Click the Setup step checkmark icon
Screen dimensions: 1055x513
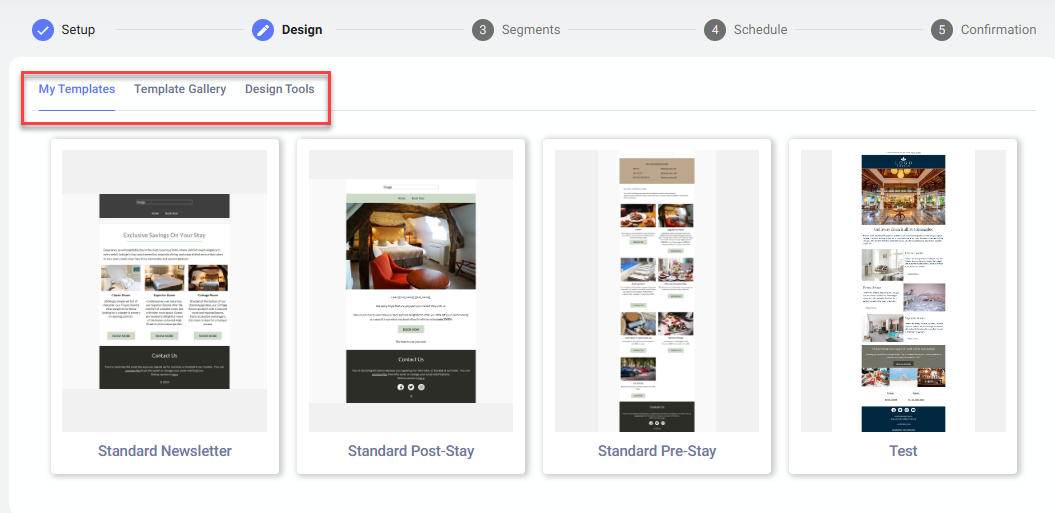[43, 30]
